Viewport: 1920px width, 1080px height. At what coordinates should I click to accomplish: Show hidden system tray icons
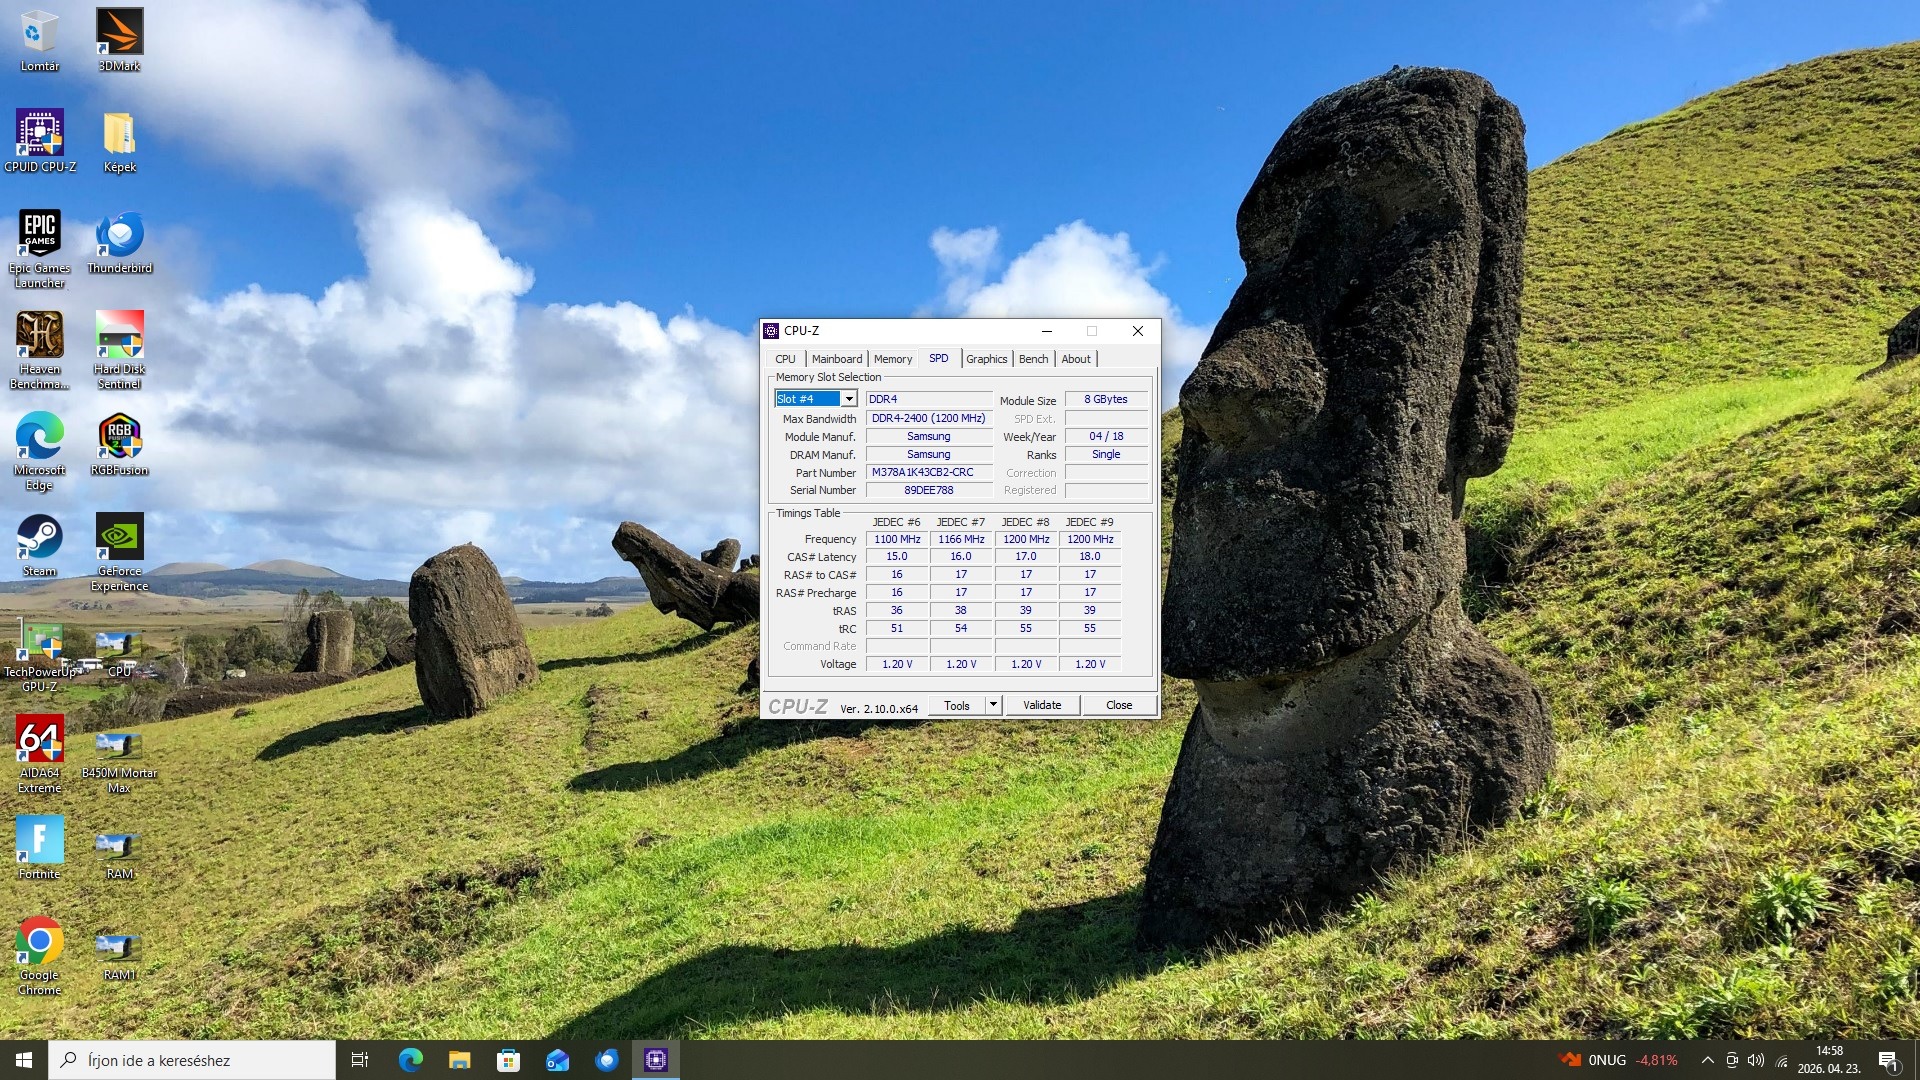(1707, 1060)
